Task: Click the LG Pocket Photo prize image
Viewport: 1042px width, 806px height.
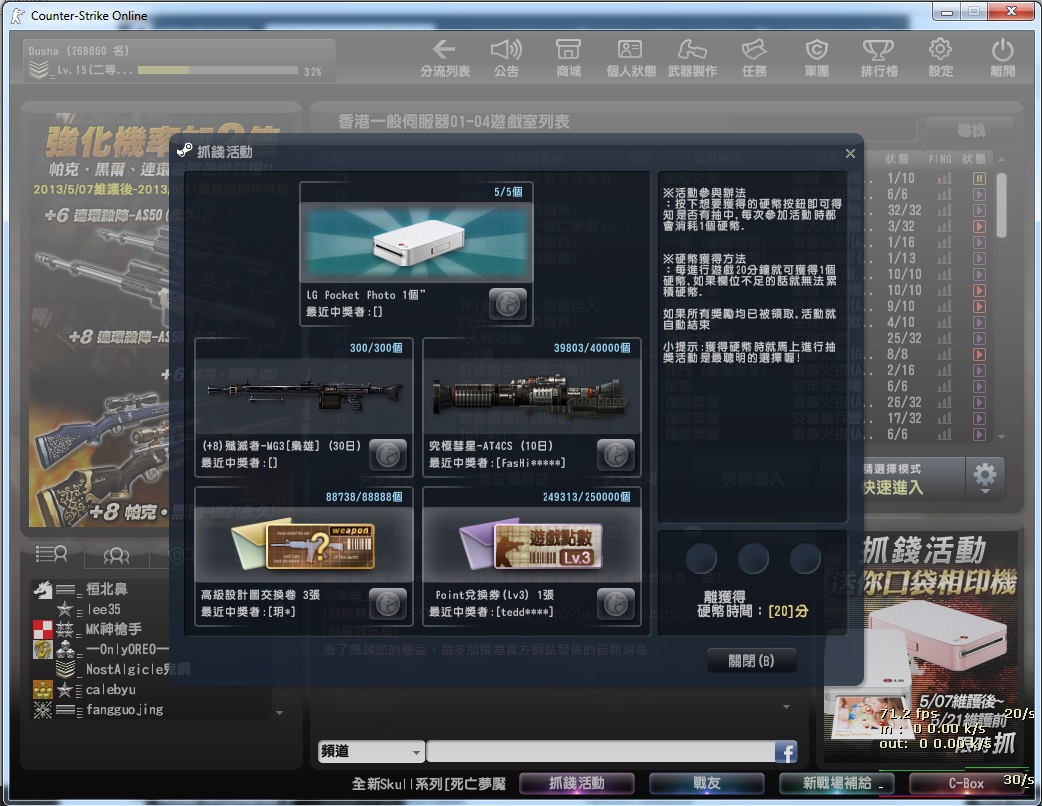Action: 417,243
